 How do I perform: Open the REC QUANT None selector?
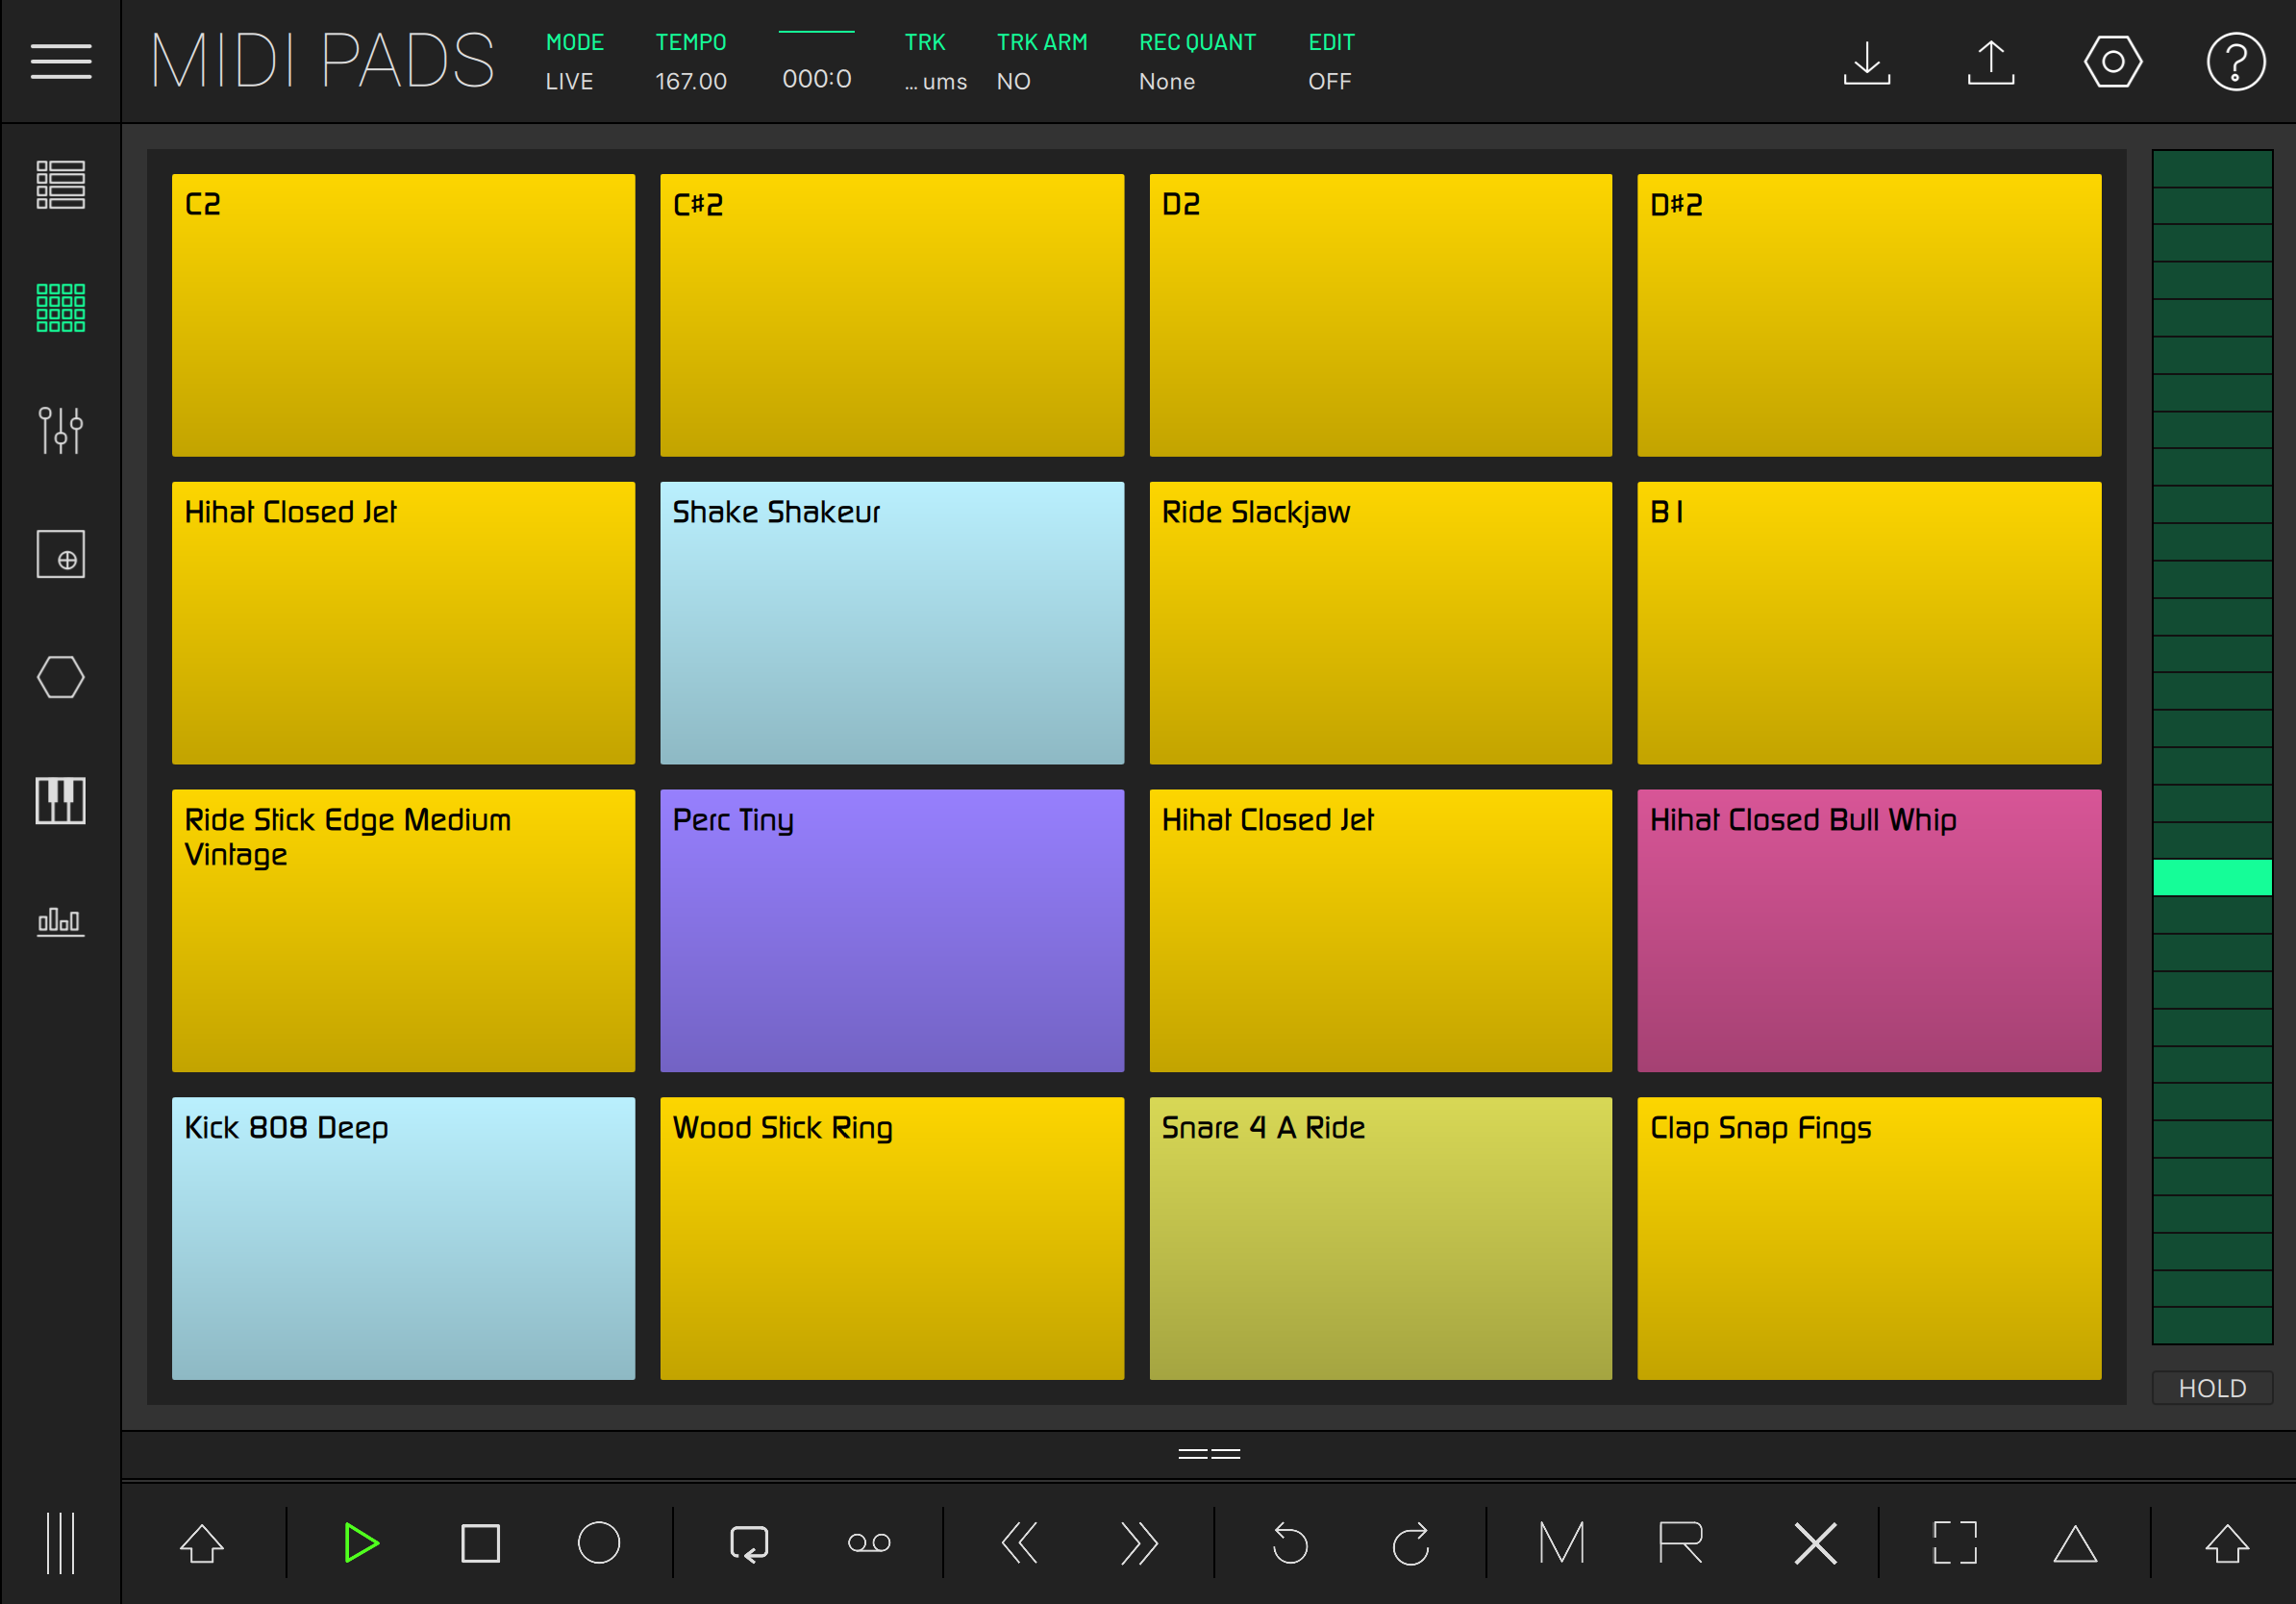1197,61
